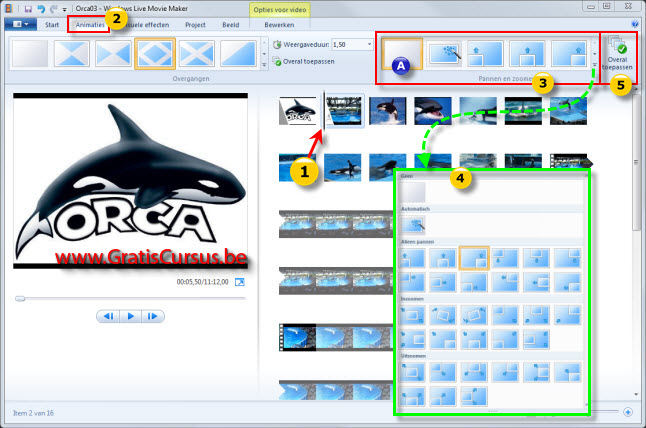Image resolution: width=646 pixels, height=428 pixels.
Task: Open the quick access toolbar customize arrow
Action: coord(64,9)
